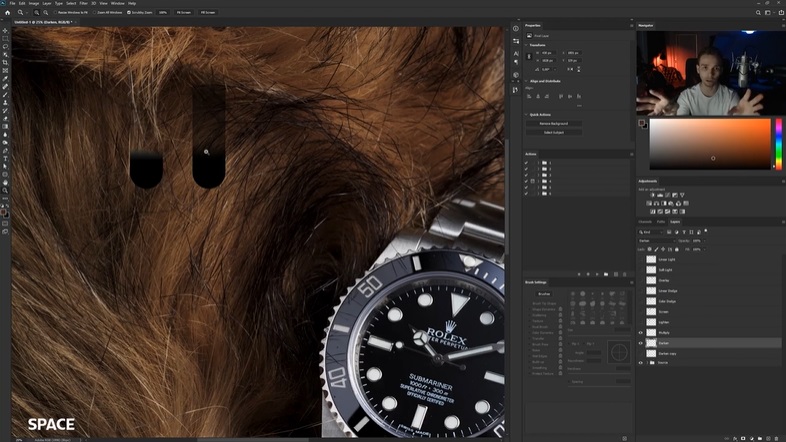Collapse the Align and Distribute section

tap(526, 81)
